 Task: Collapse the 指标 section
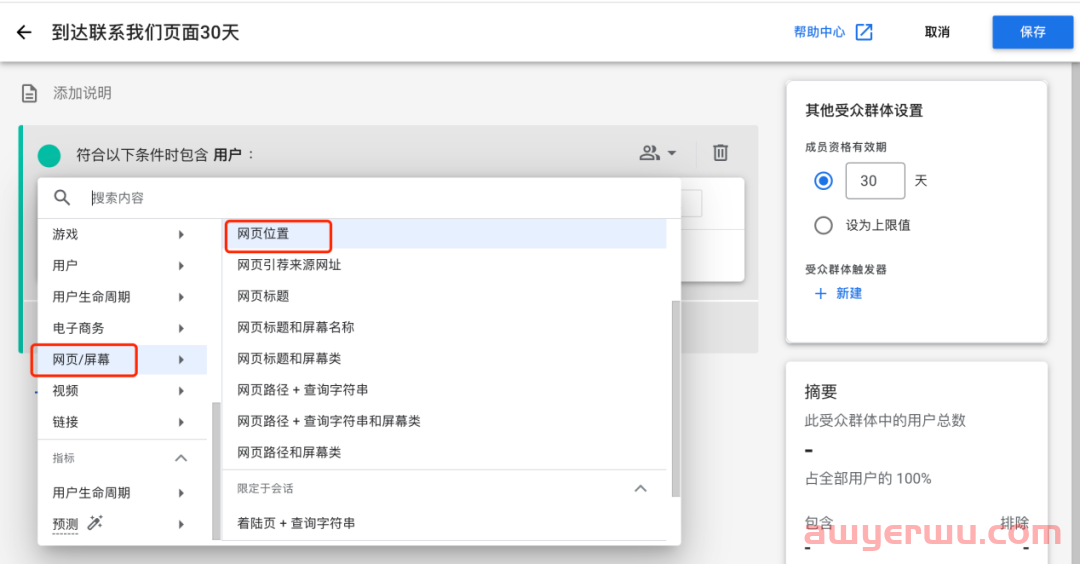click(181, 458)
